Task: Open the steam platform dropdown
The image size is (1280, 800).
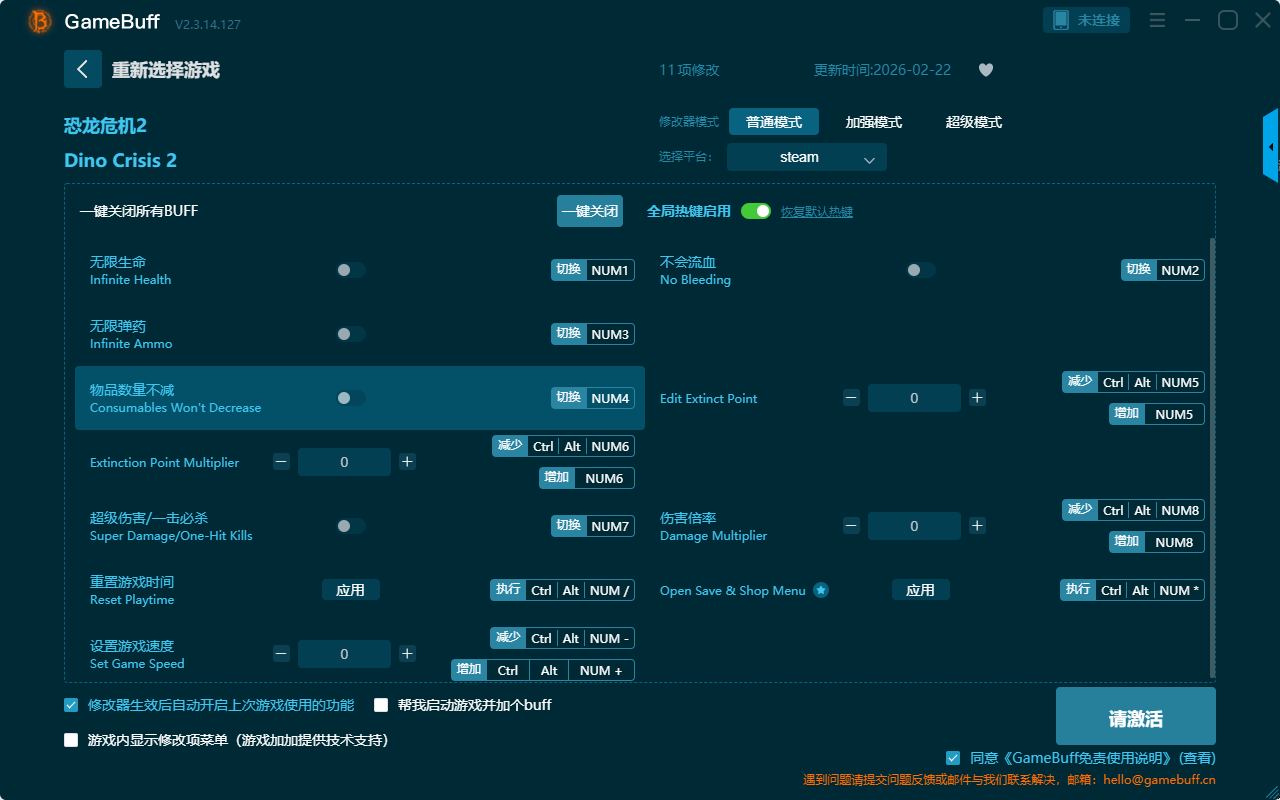Action: [x=806, y=157]
